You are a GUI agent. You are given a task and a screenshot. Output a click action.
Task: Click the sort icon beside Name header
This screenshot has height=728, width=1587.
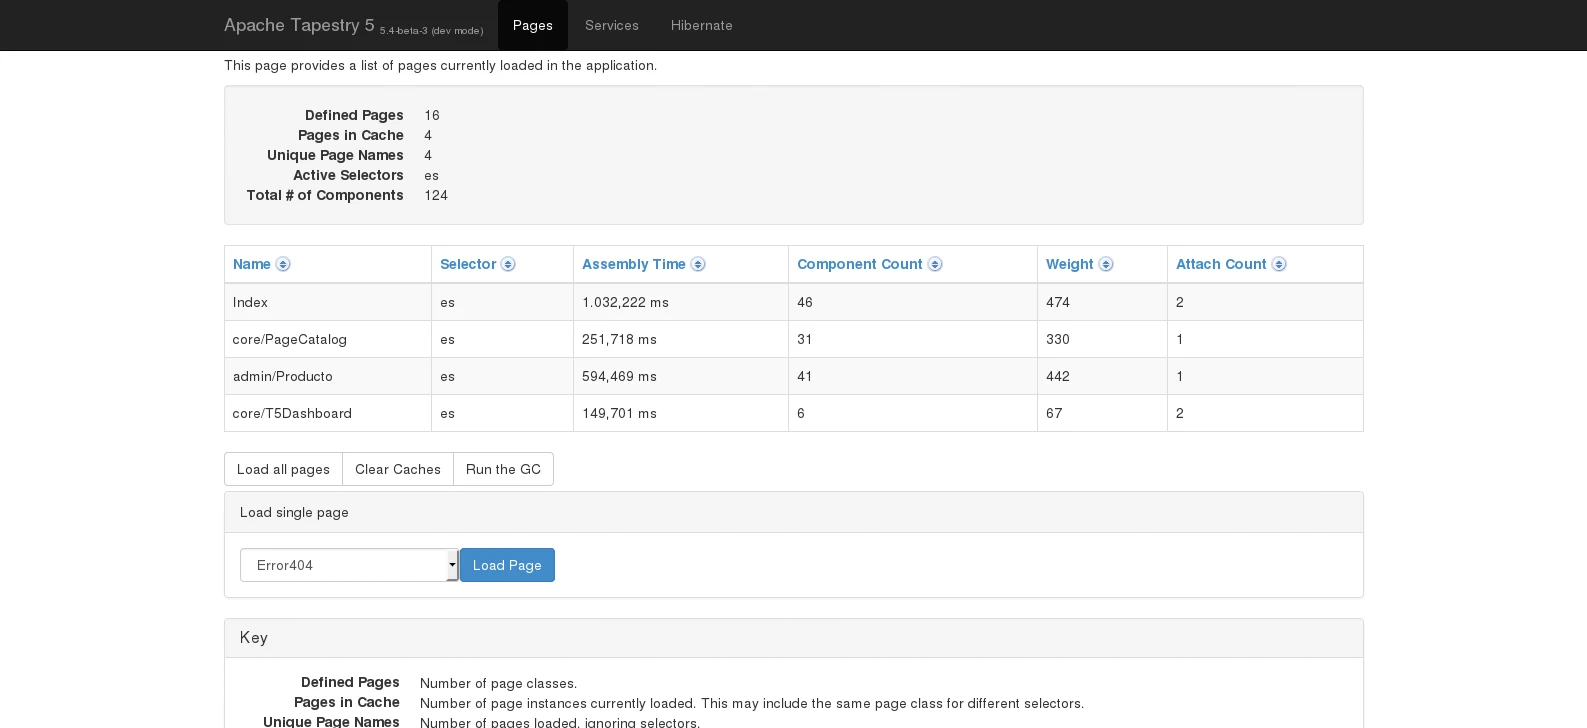click(283, 264)
